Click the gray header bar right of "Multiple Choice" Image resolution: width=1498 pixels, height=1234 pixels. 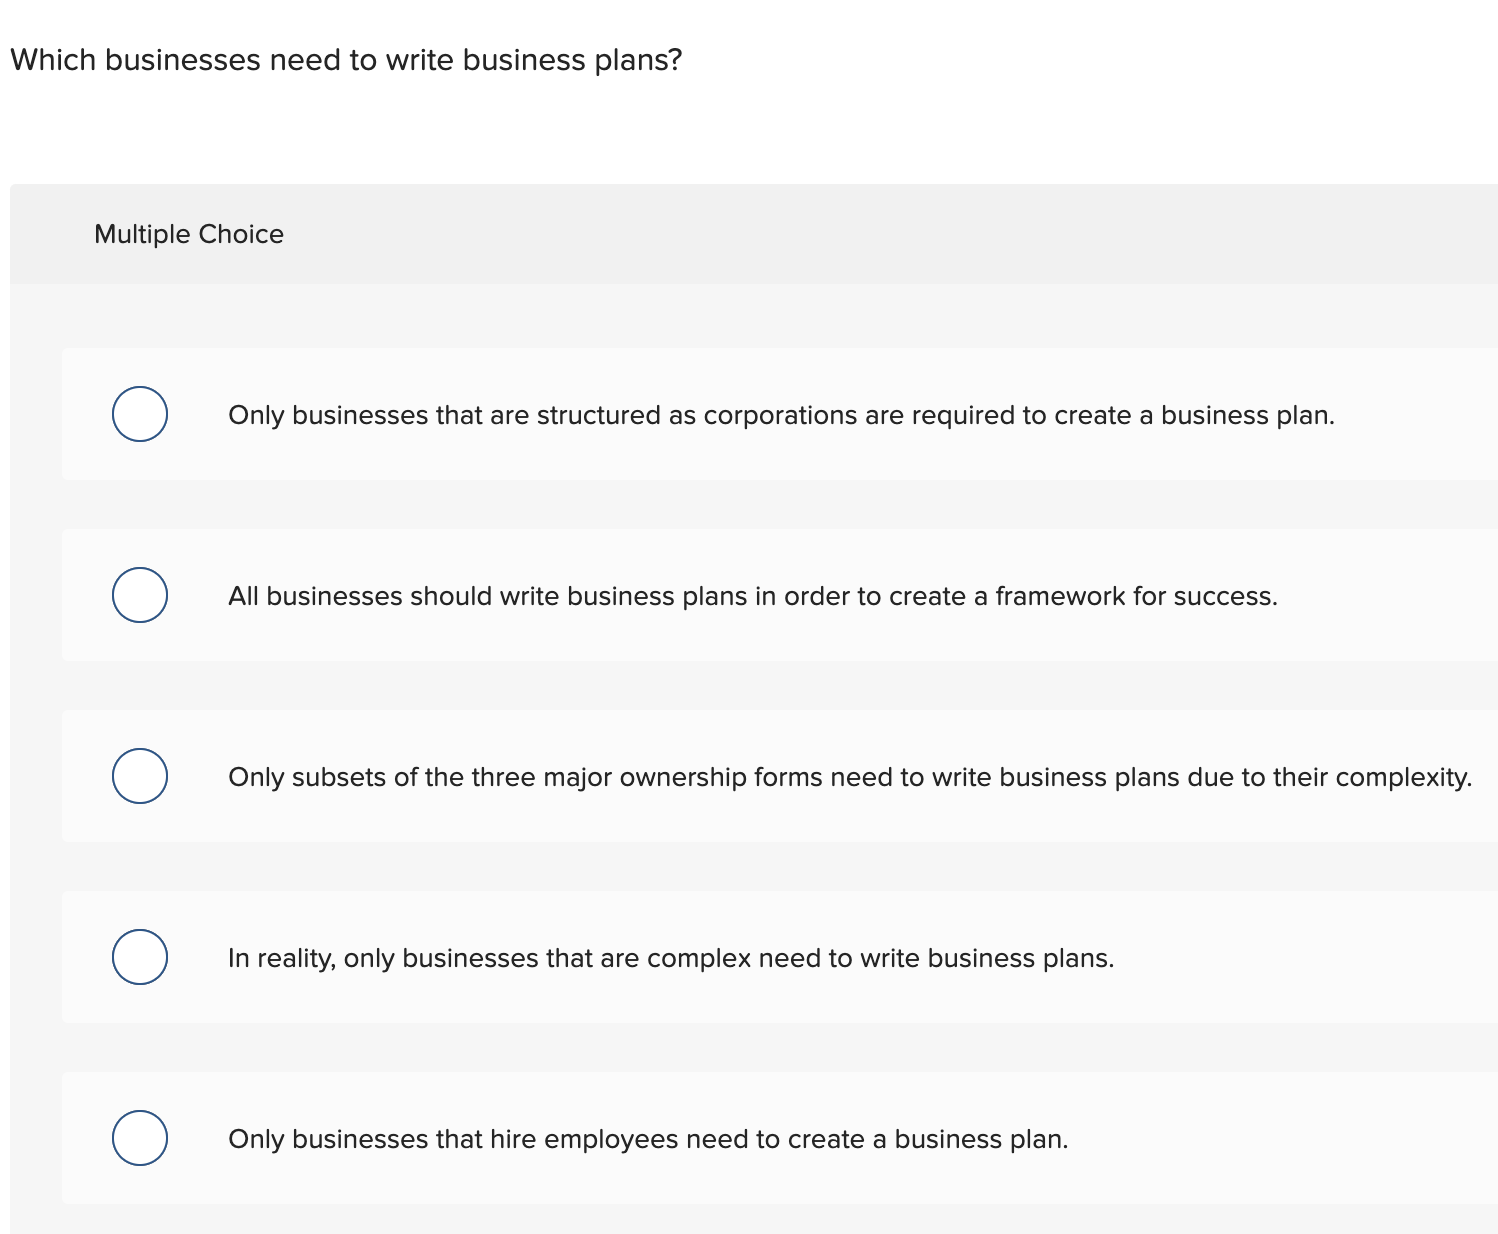900,234
